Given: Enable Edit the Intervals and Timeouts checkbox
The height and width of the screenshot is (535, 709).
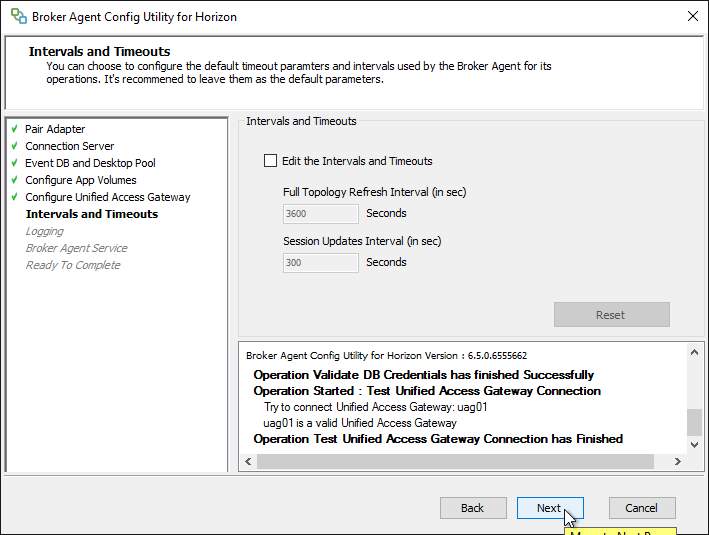Looking at the screenshot, I should point(270,161).
